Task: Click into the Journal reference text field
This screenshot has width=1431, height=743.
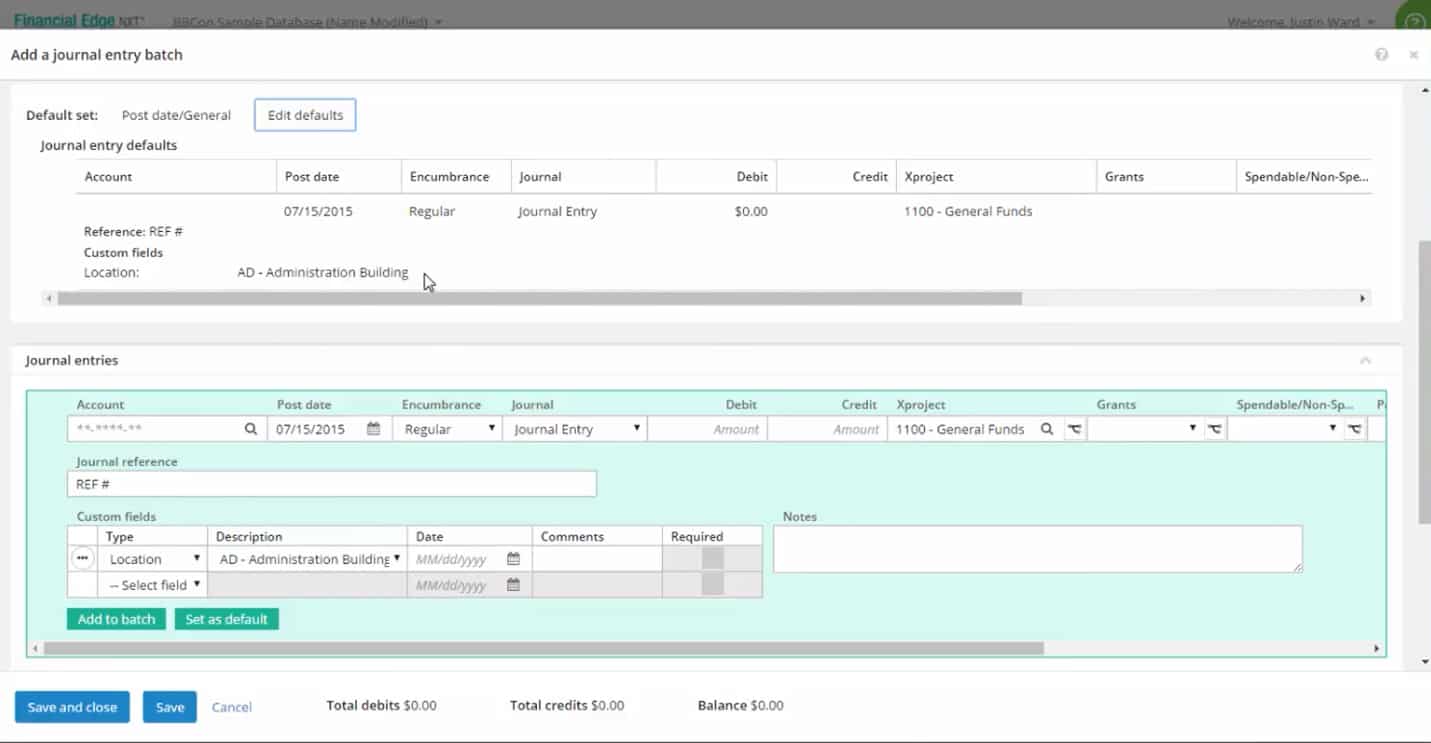Action: [x=331, y=484]
